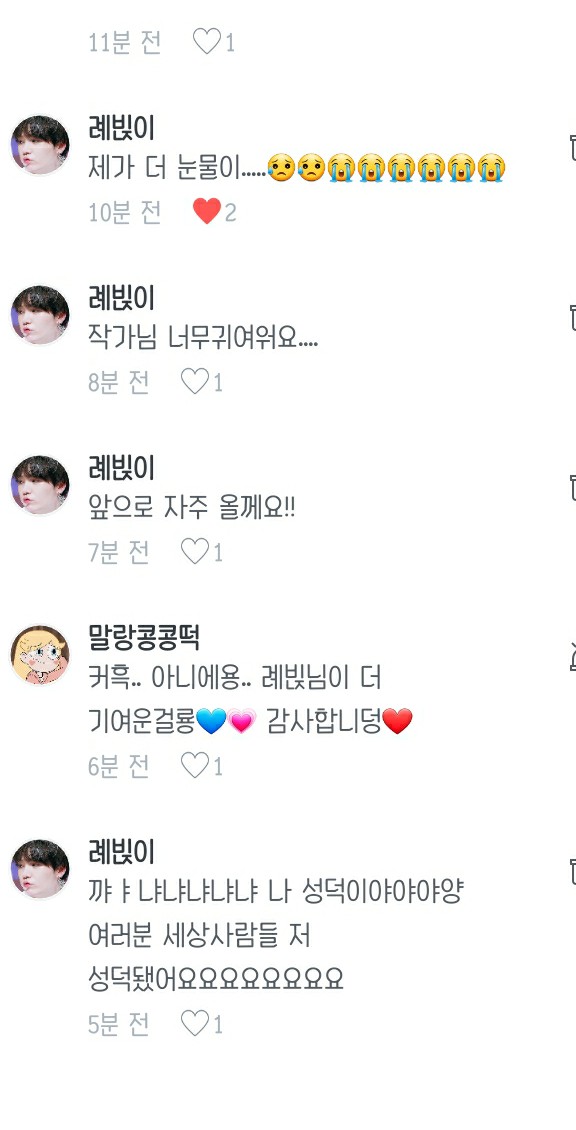
Task: Like the 작가님 너무귀여워요 comment
Action: (x=195, y=381)
